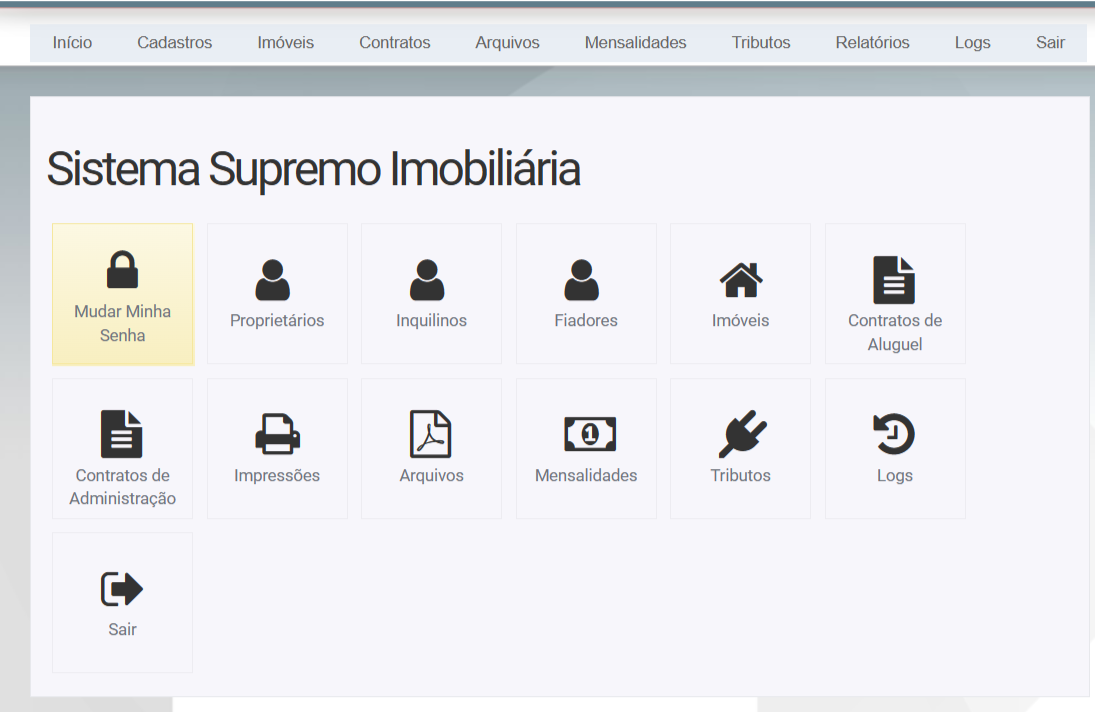The image size is (1095, 712).
Task: Open Fiadores via its person icon
Action: point(581,280)
